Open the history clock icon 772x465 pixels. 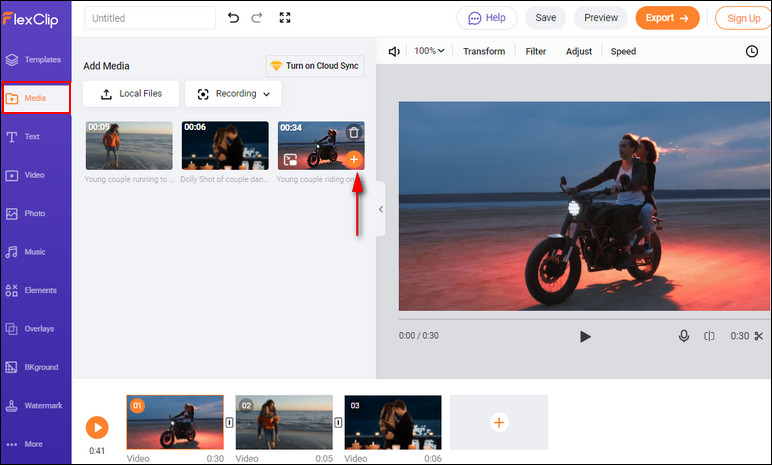(x=752, y=51)
